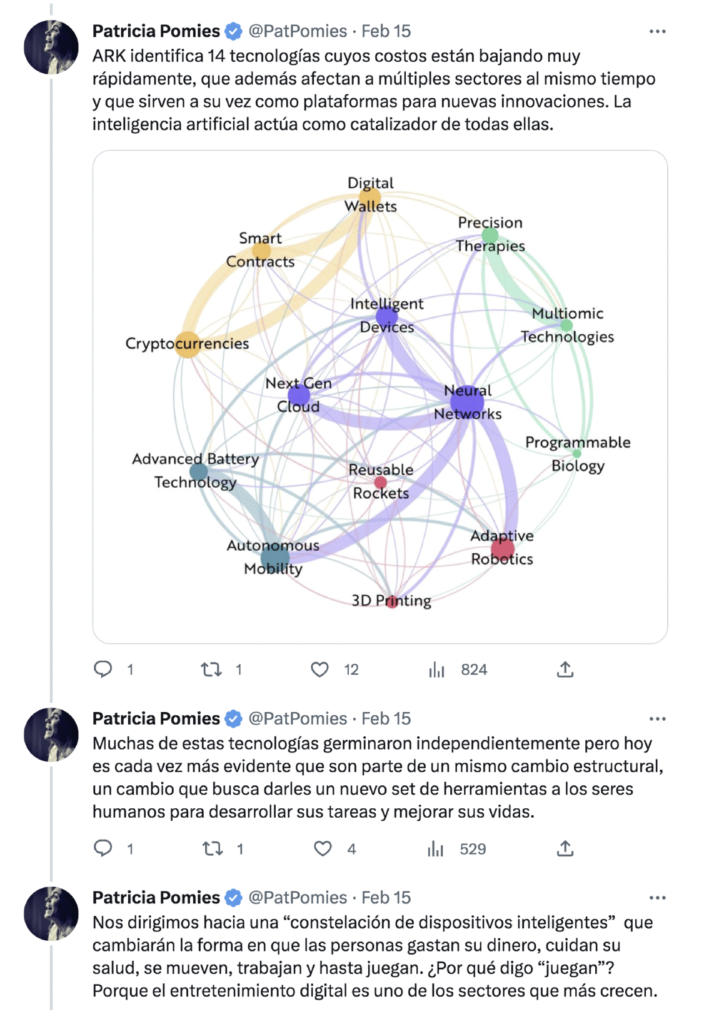Viewport: 709px width, 1024px height.
Task: Like the second tweet with 4 likes
Action: [322, 848]
